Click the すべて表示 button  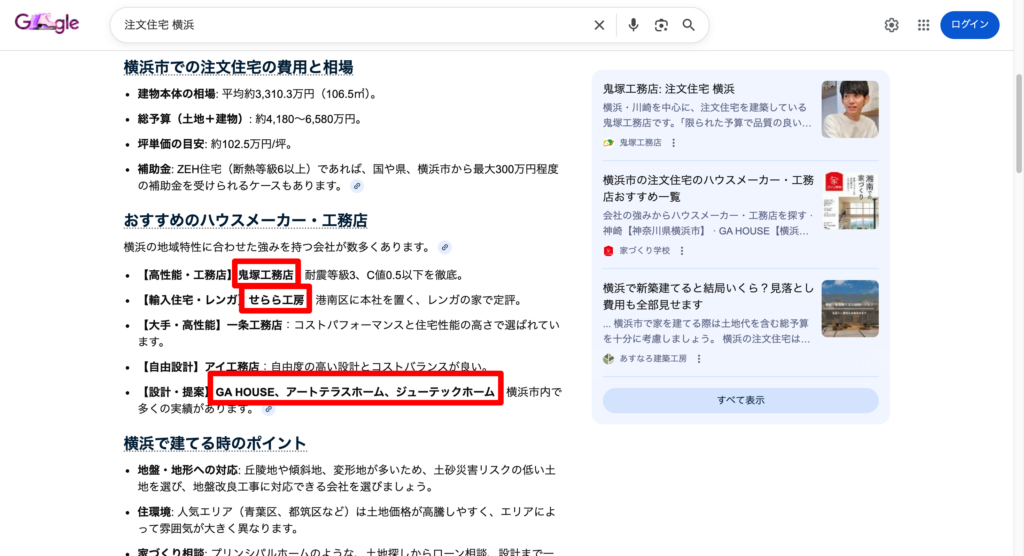[741, 401]
